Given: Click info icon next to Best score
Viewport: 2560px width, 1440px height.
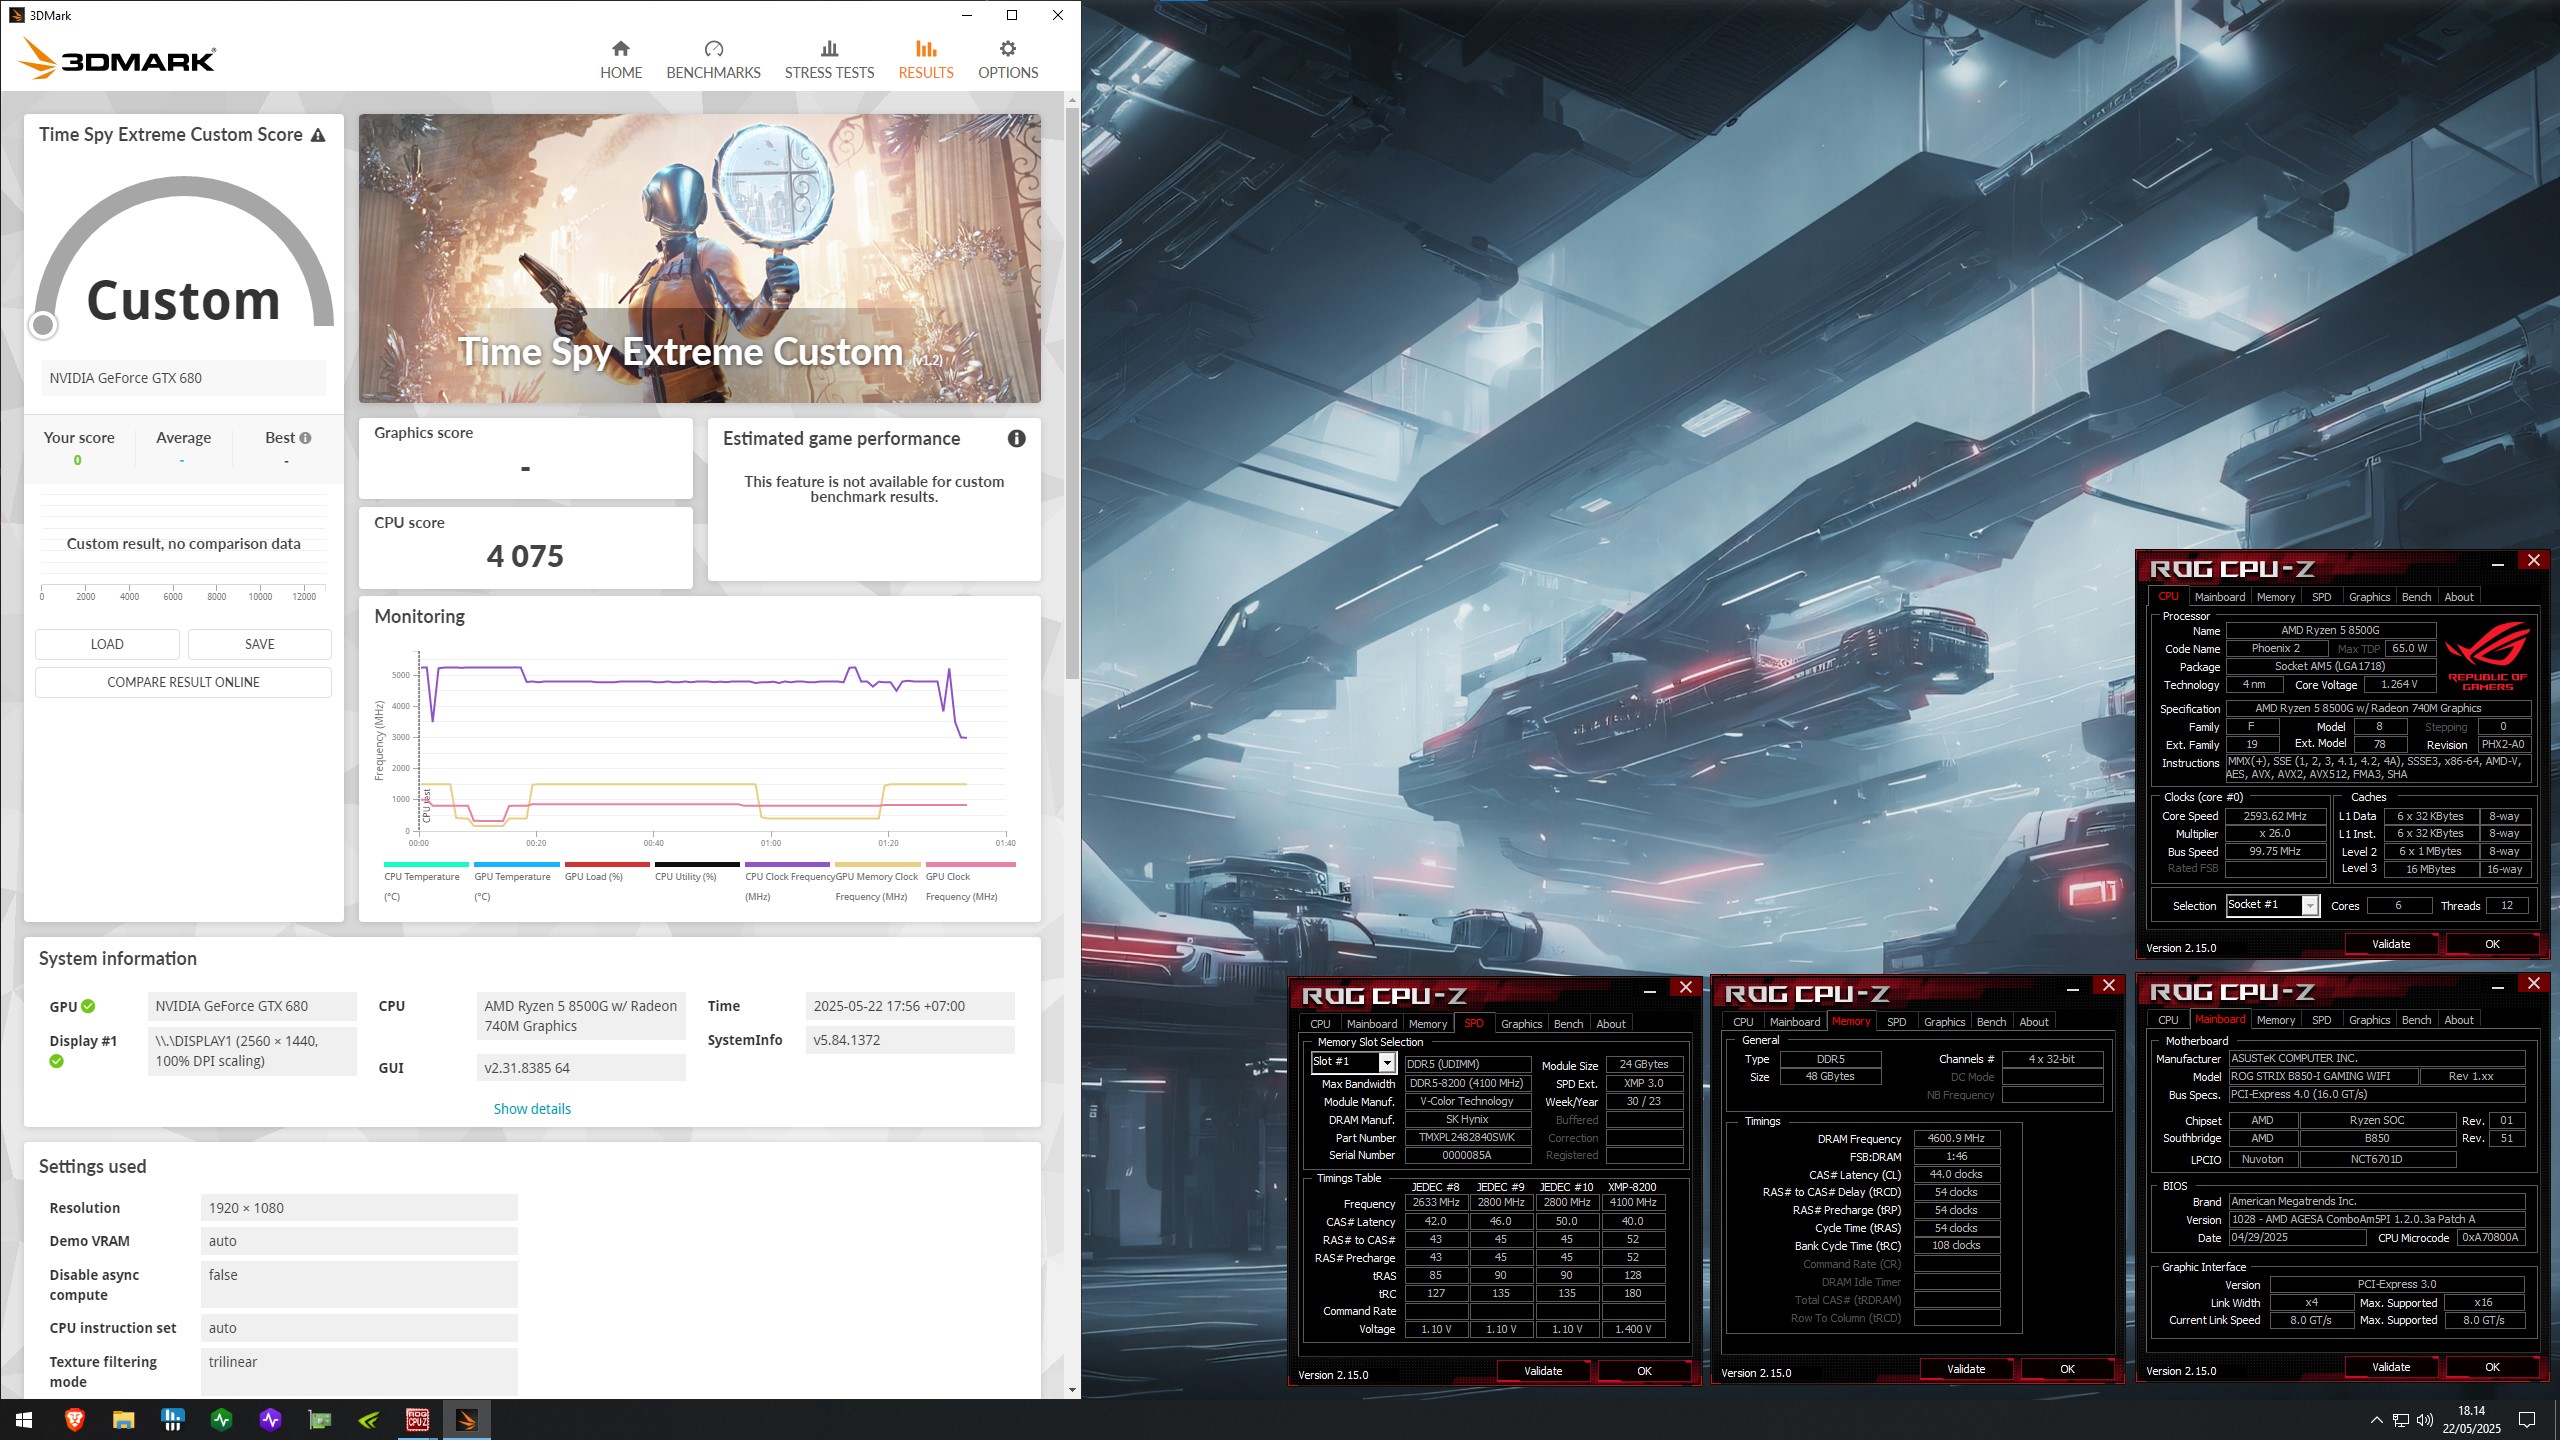Looking at the screenshot, I should point(305,438).
